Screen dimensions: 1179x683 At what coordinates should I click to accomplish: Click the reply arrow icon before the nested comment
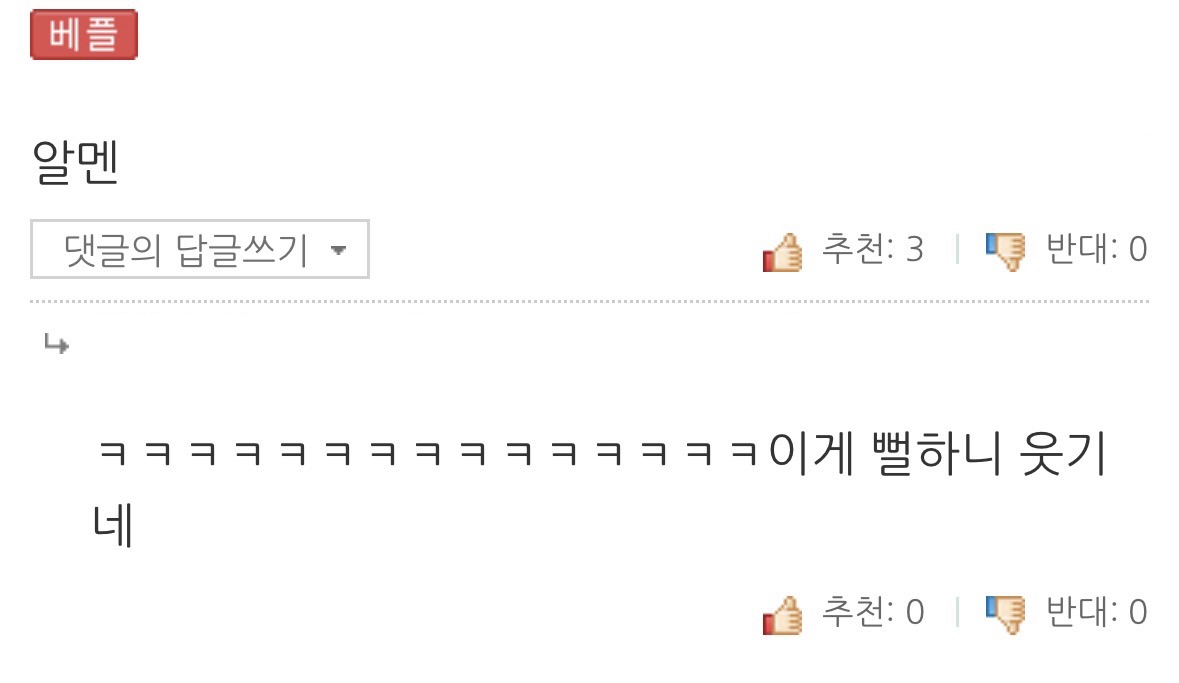56,344
